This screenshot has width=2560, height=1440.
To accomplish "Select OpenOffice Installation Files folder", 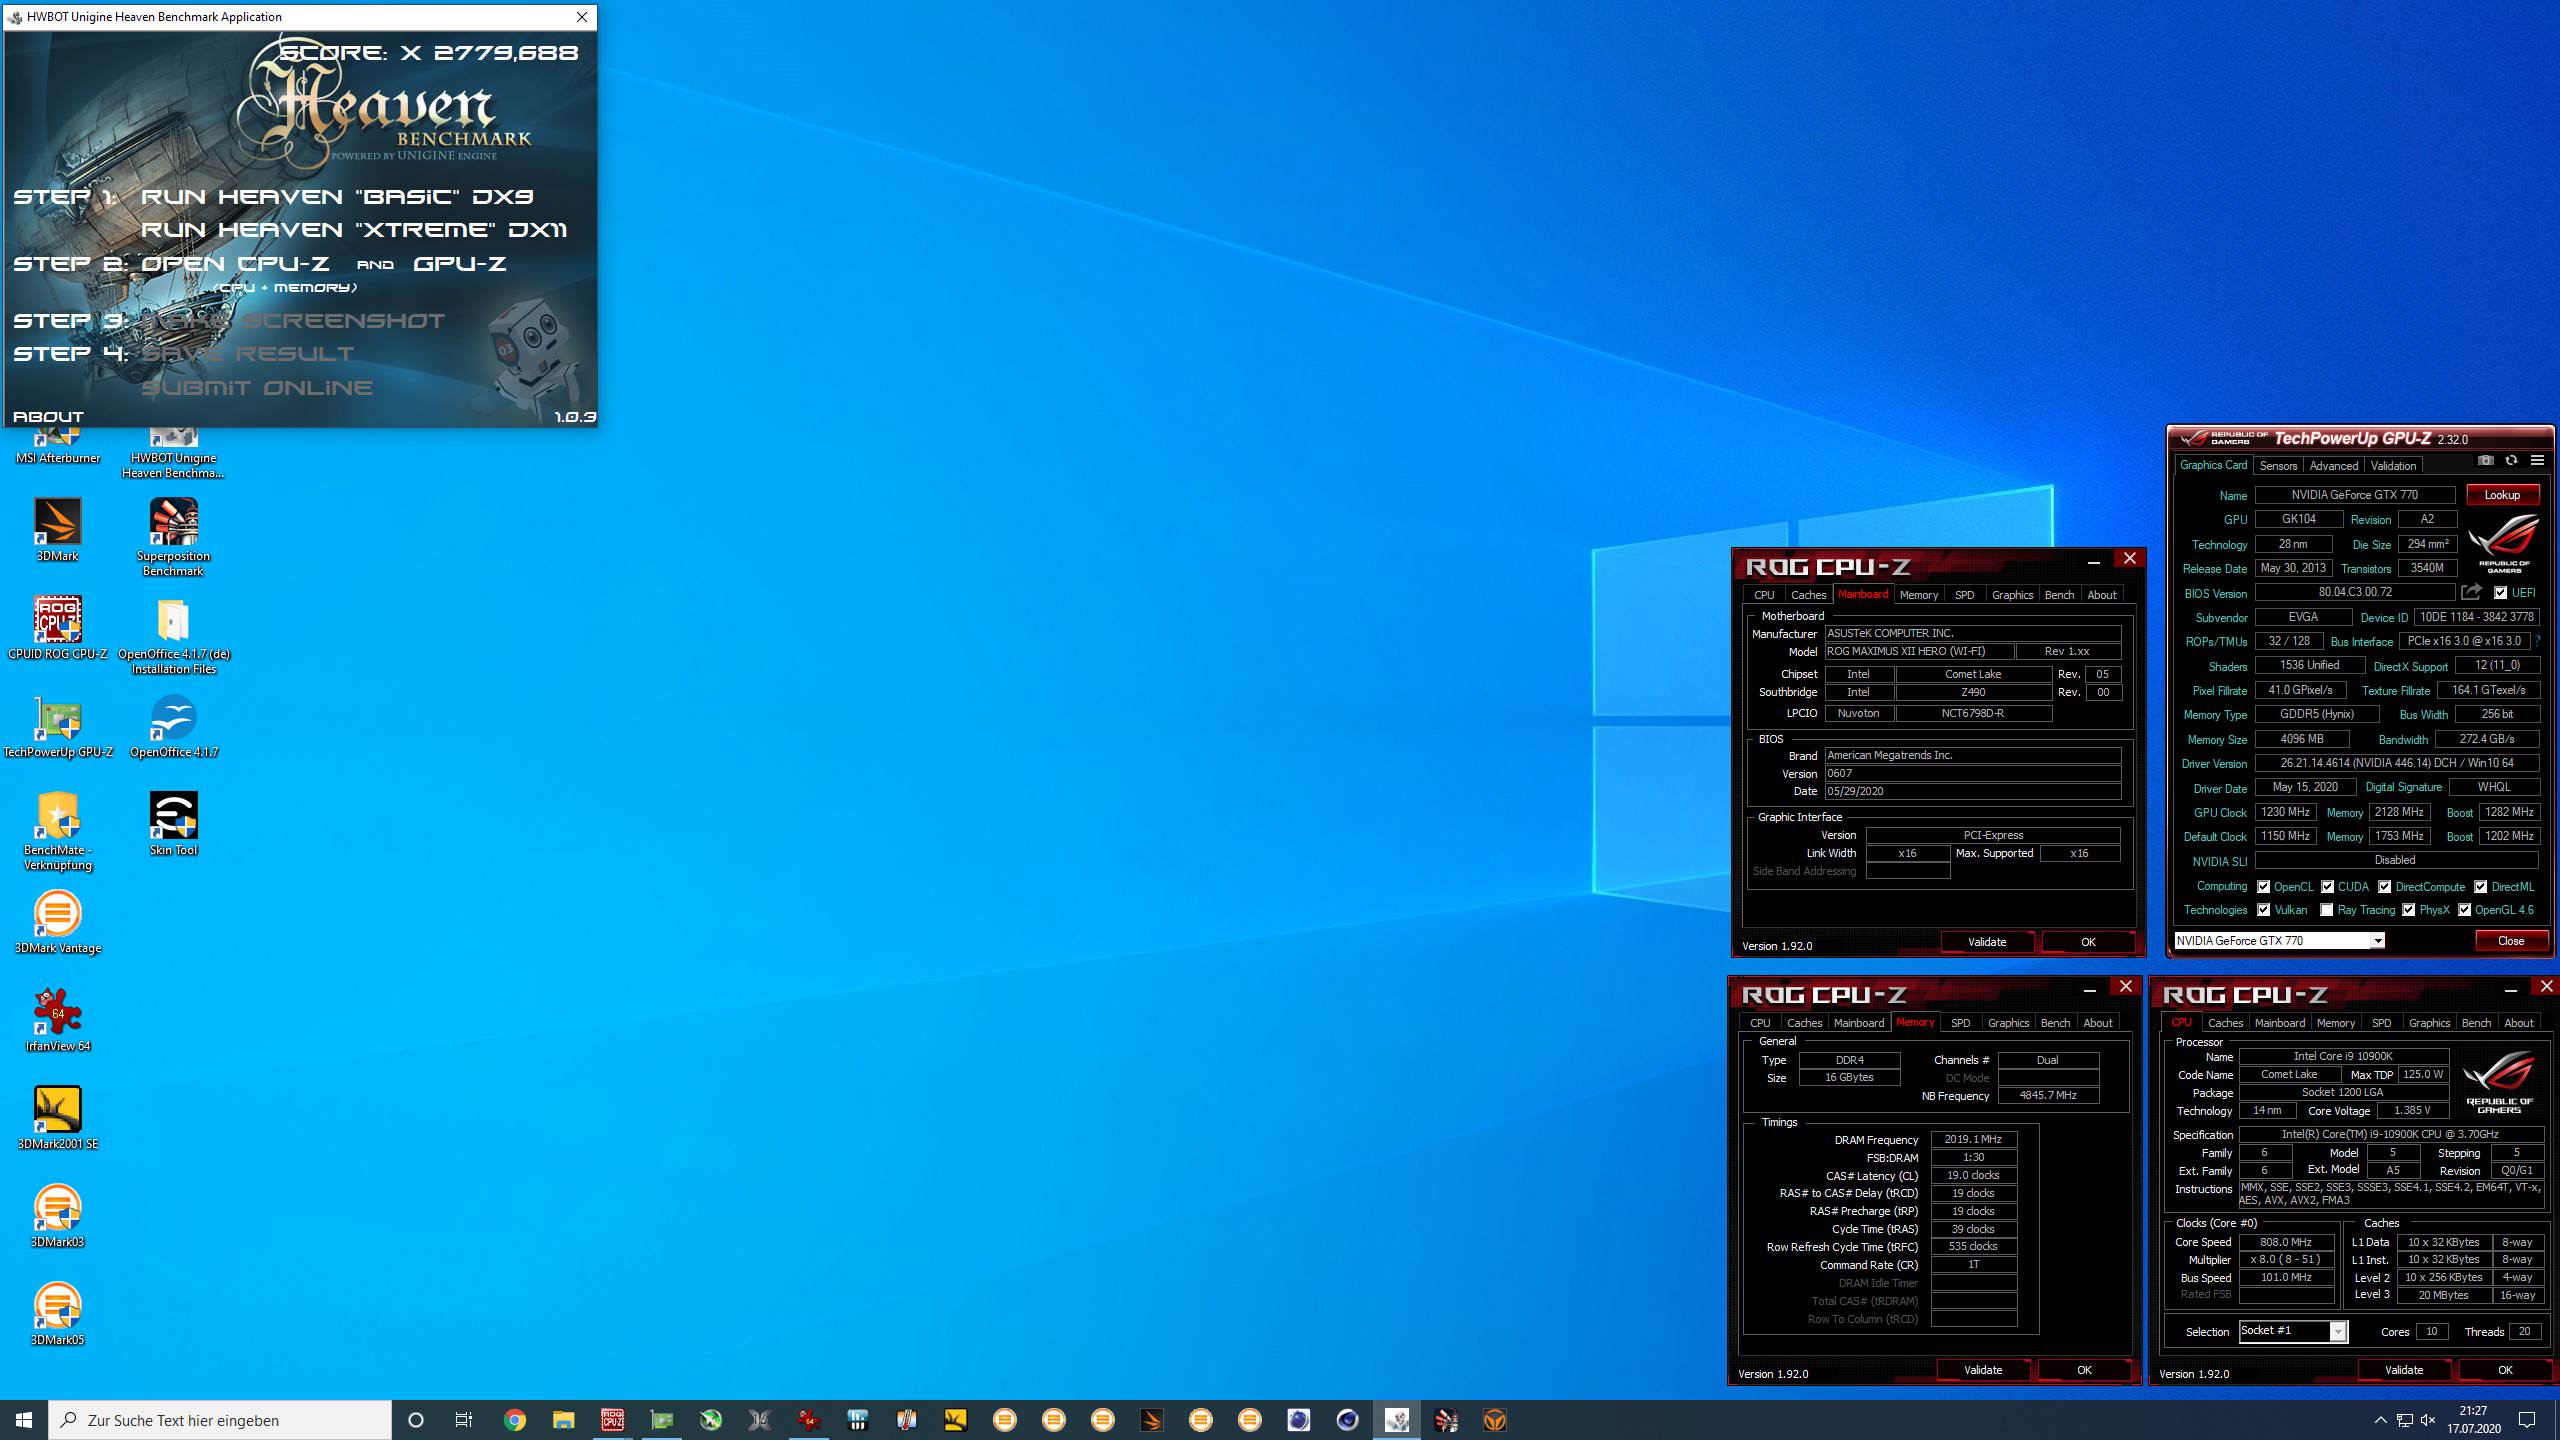I will pyautogui.click(x=173, y=635).
